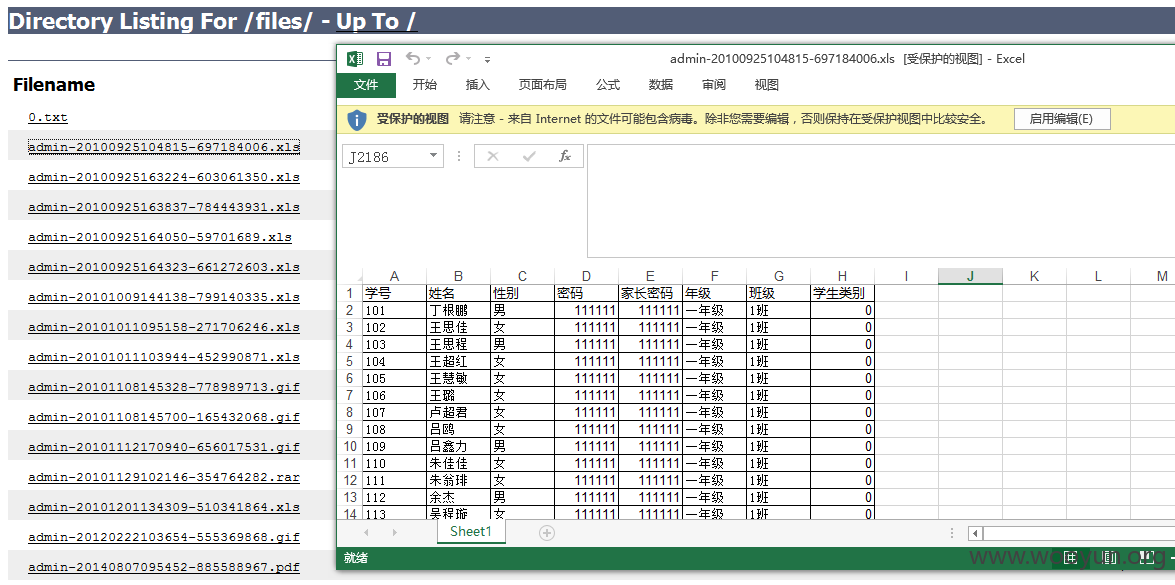Open admin-20101112170940-656017531.gif link
The height and width of the screenshot is (585, 1175).
click(164, 447)
